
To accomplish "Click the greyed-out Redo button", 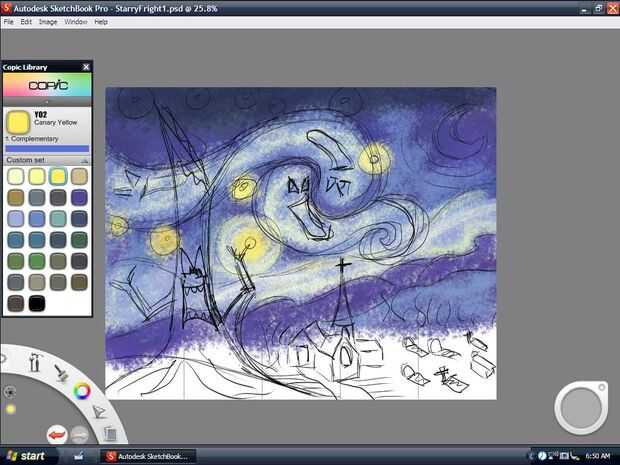I will pos(79,435).
